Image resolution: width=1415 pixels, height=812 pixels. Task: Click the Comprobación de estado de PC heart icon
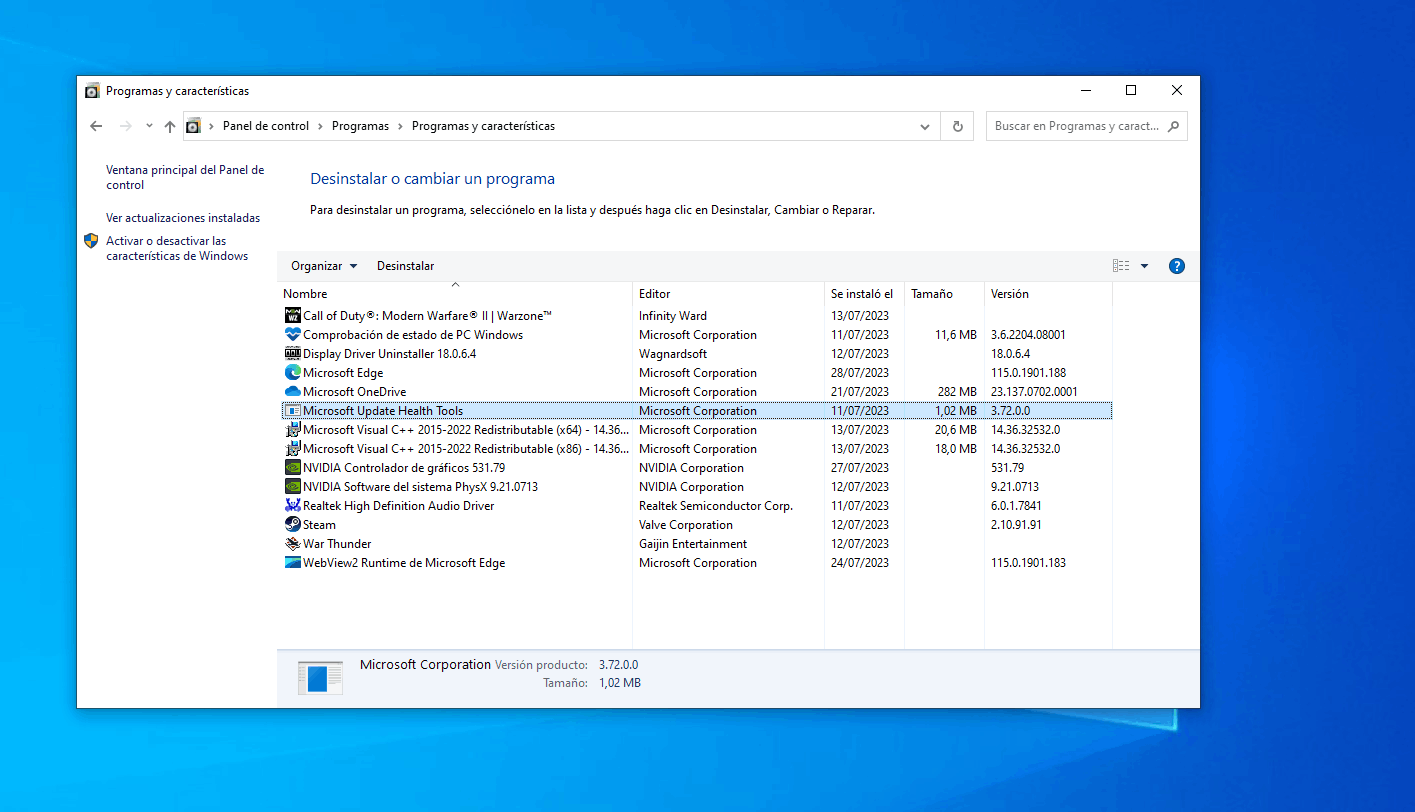tap(293, 335)
